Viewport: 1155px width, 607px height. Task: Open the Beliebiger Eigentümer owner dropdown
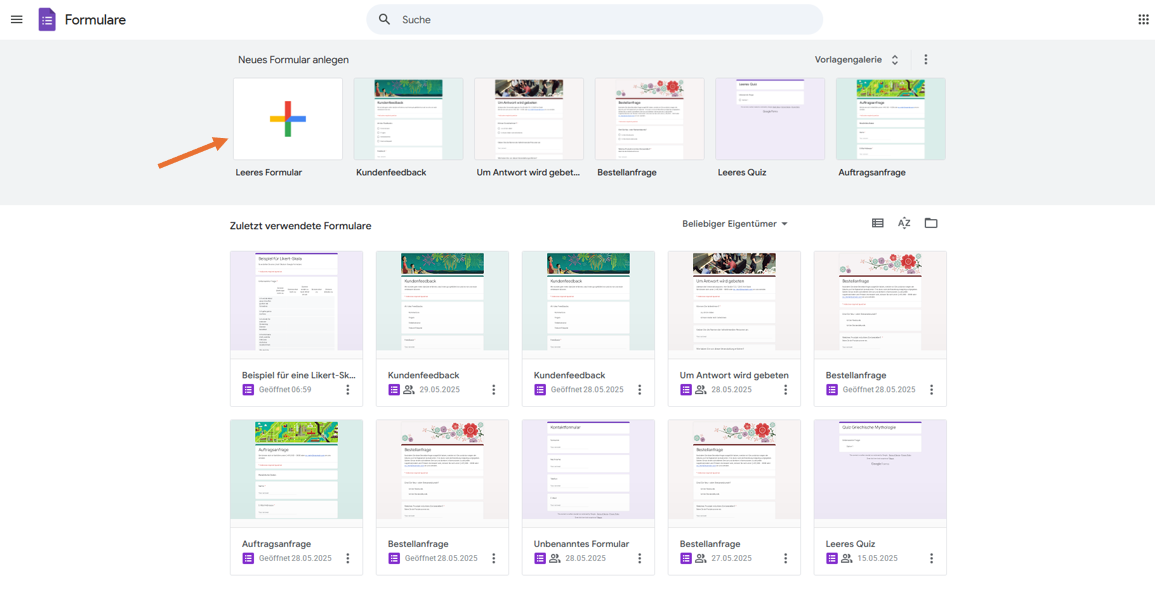(x=734, y=224)
